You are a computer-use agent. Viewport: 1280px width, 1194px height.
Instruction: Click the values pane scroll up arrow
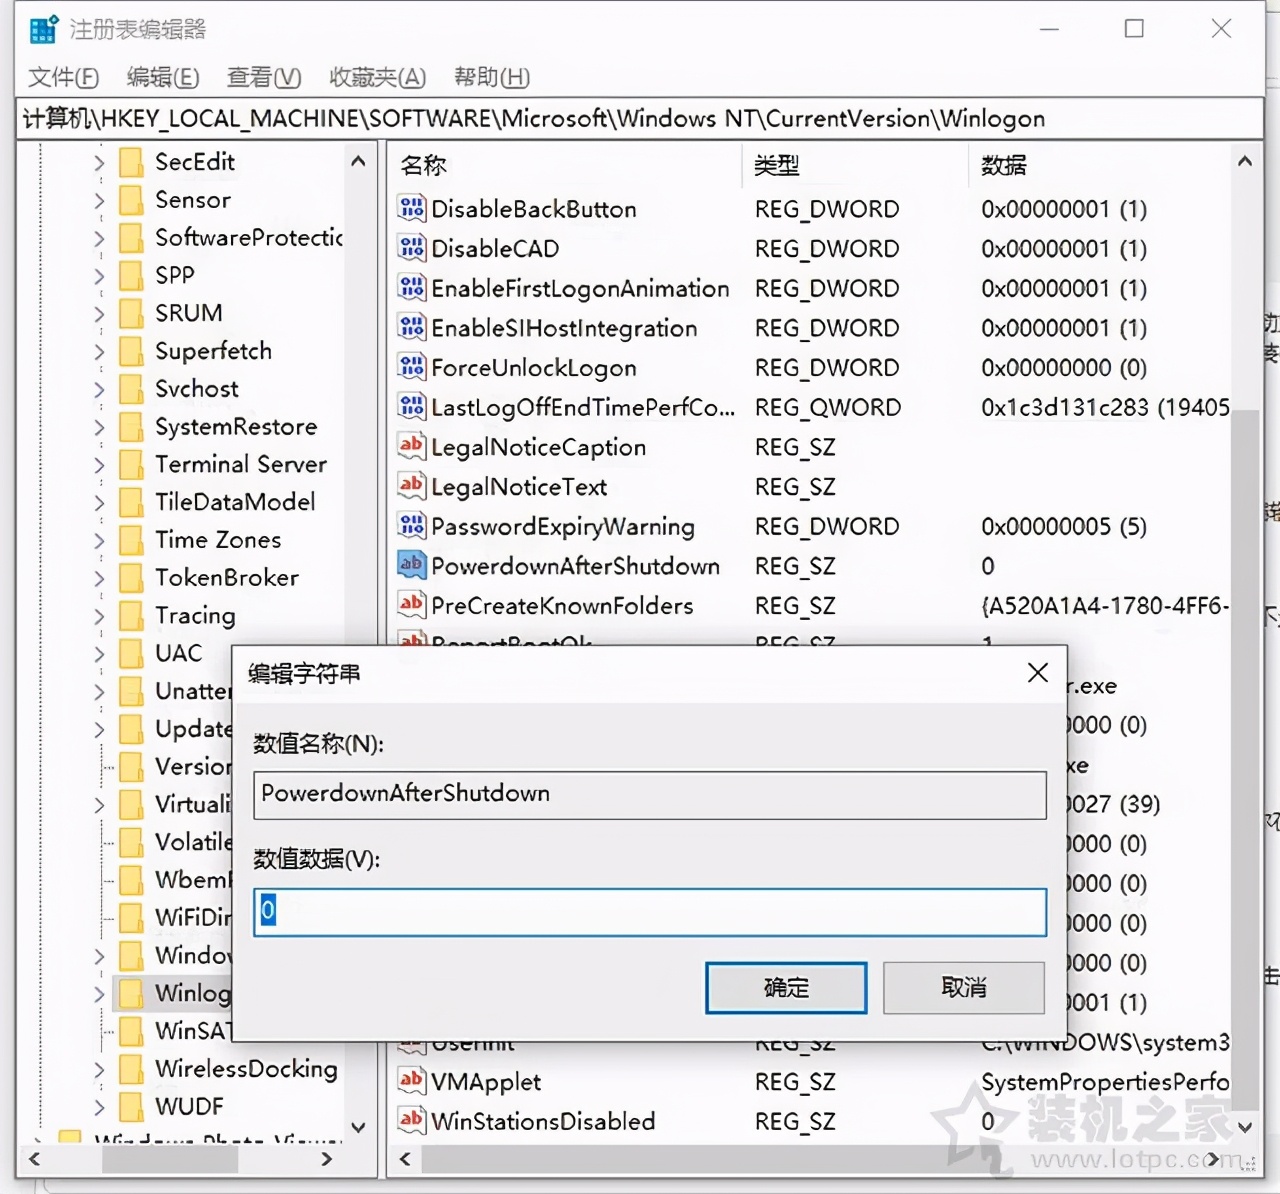[x=1245, y=161]
